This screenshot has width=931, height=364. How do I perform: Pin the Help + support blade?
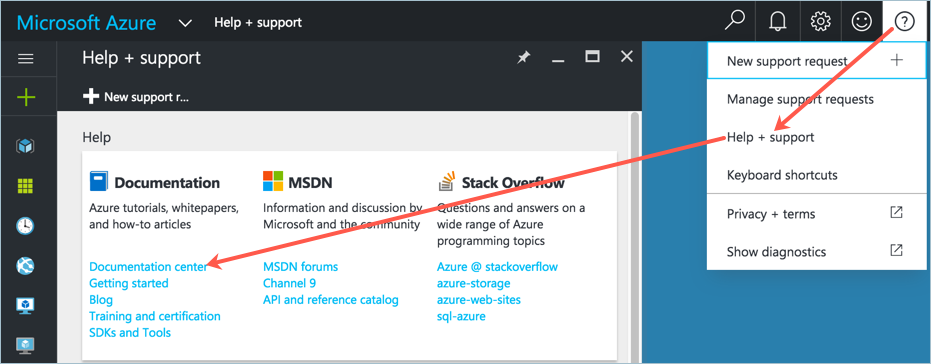pos(523,58)
